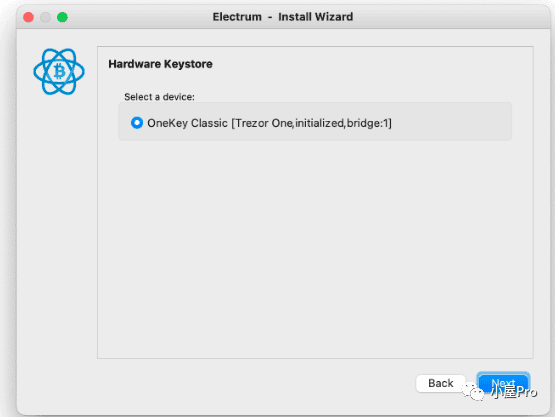Click the blank sidebar below Electrum logo
555x417 pixels.
[57, 230]
